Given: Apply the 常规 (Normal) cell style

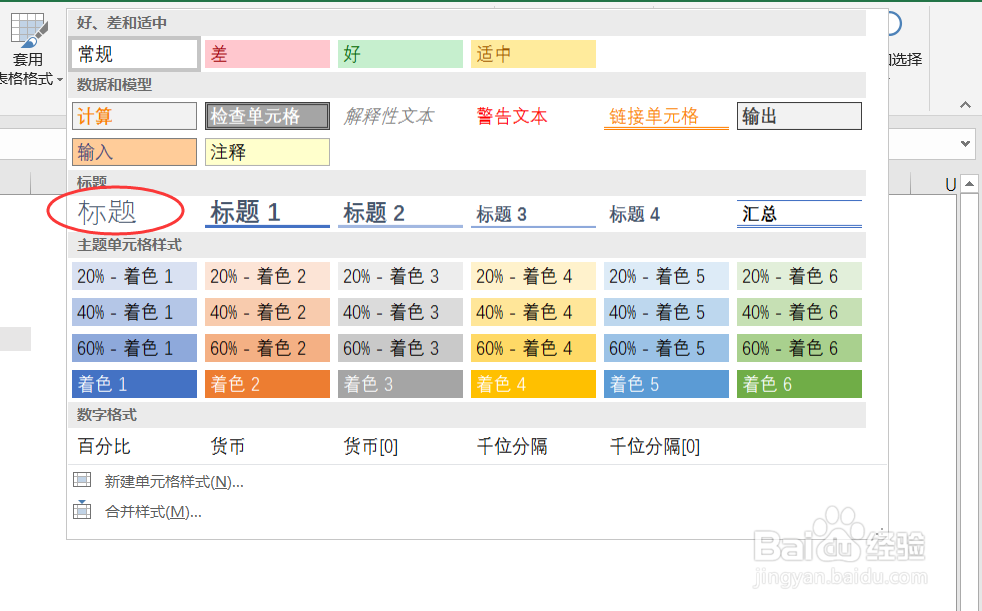Looking at the screenshot, I should (x=134, y=53).
